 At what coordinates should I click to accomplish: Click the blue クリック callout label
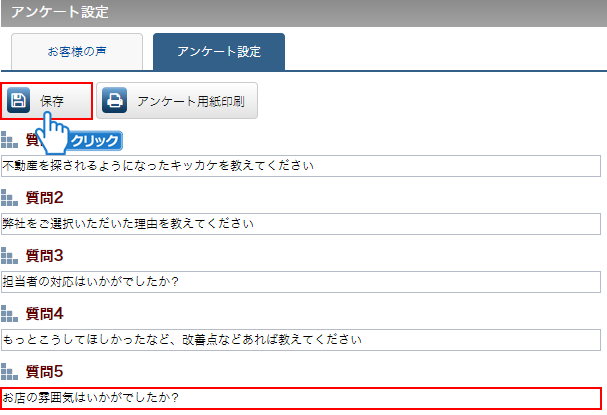[x=95, y=141]
